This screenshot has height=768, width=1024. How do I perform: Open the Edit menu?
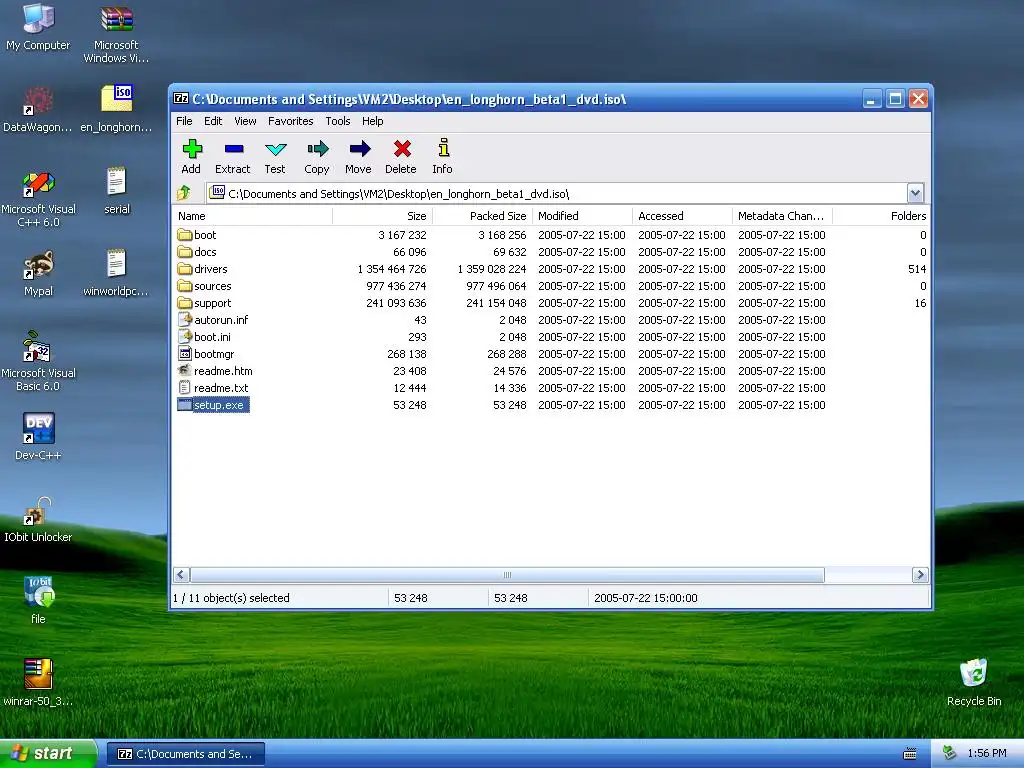pos(213,121)
